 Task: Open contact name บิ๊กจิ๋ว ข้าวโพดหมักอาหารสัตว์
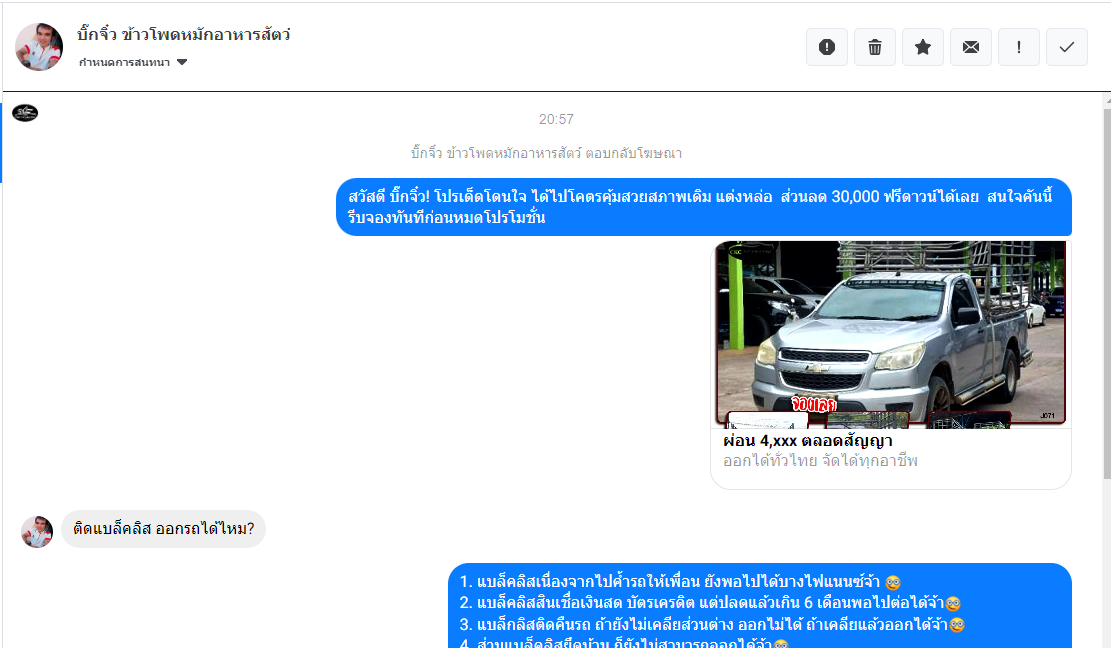(184, 35)
